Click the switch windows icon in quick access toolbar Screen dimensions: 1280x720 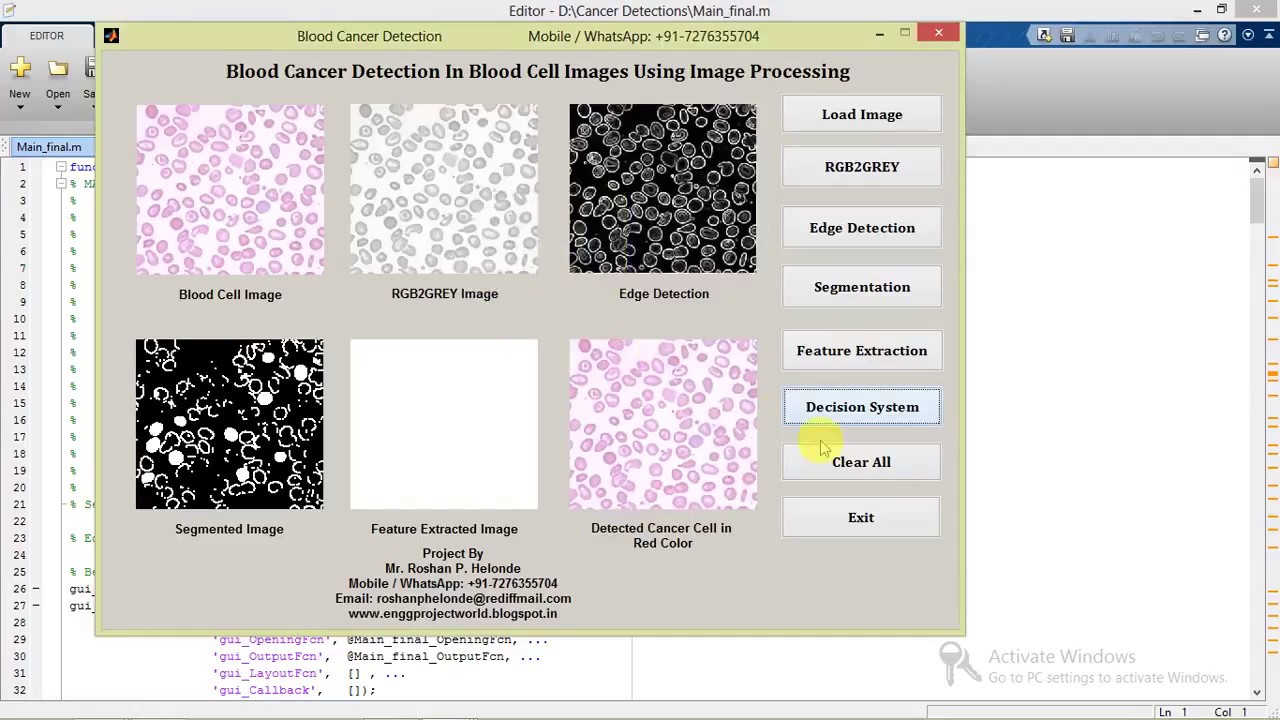(x=1203, y=35)
